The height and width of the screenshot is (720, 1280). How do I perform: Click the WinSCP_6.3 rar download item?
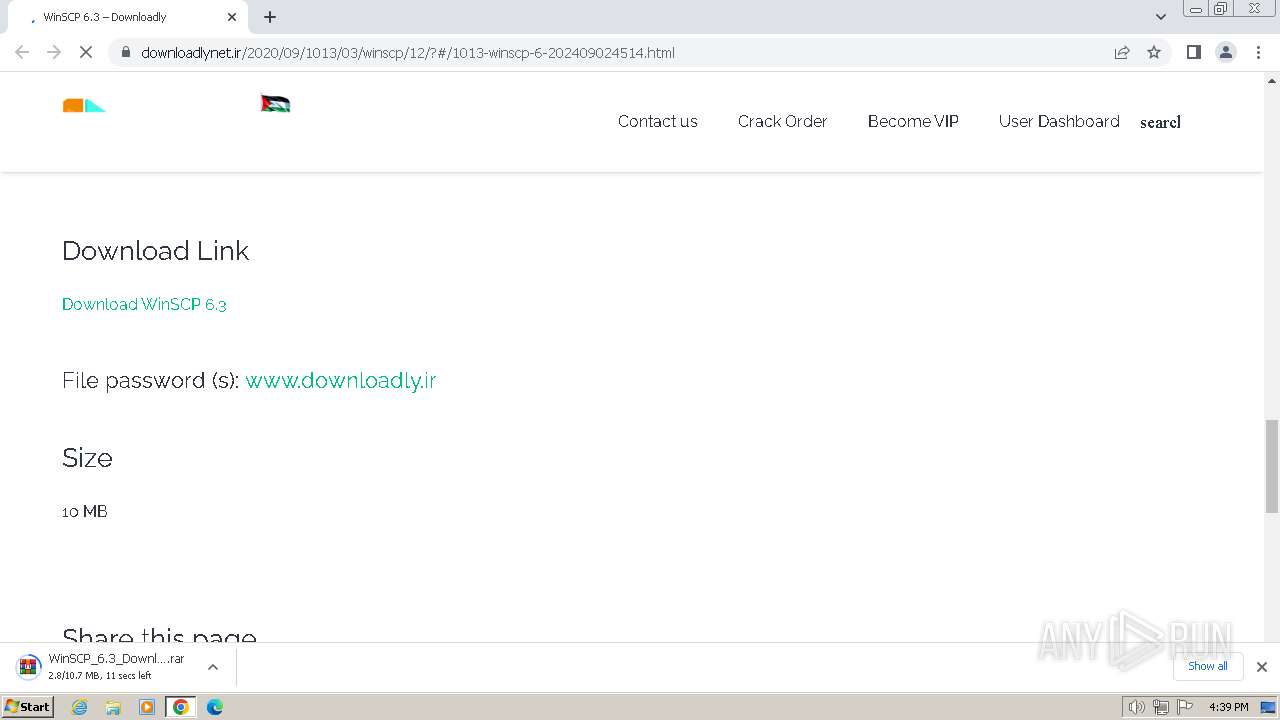pos(117,667)
